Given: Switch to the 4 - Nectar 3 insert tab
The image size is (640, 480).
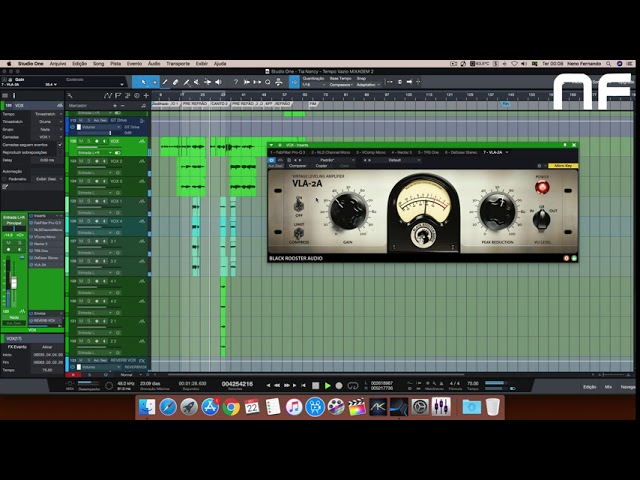Looking at the screenshot, I should [x=401, y=152].
